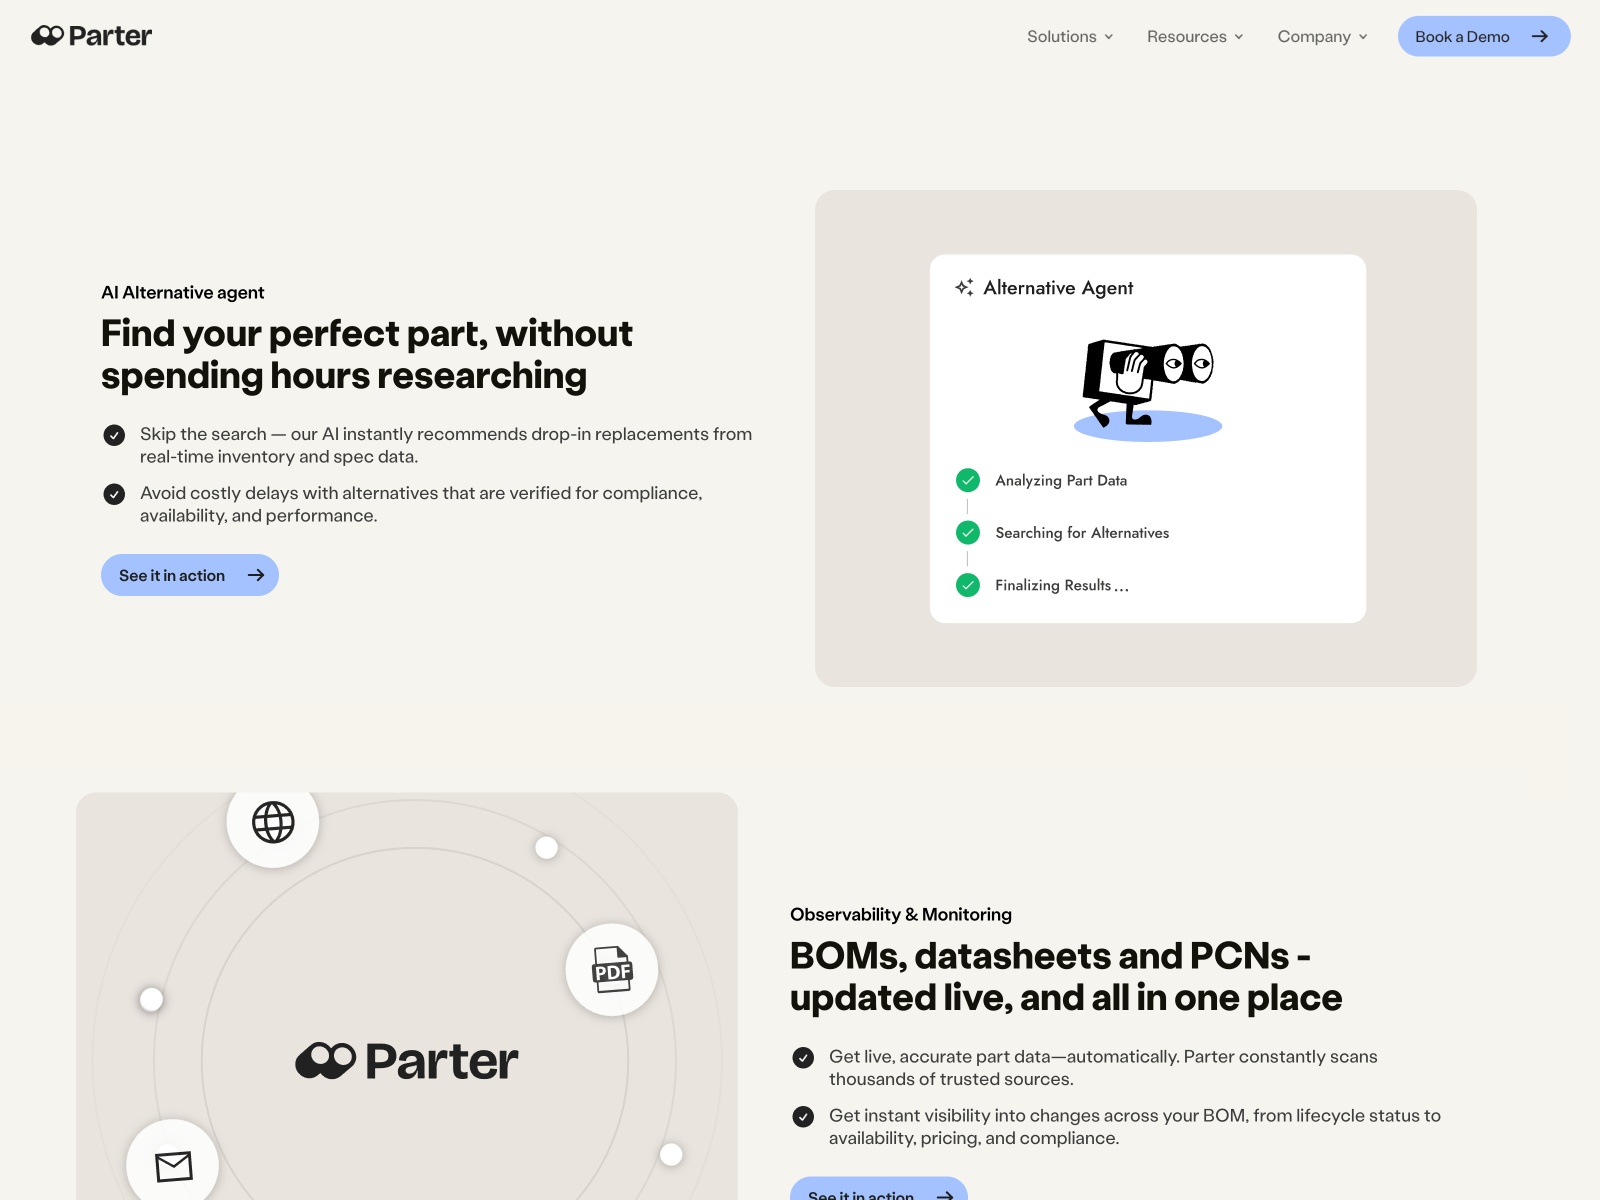Click heading 'Find your perfect part'

[x=367, y=354]
